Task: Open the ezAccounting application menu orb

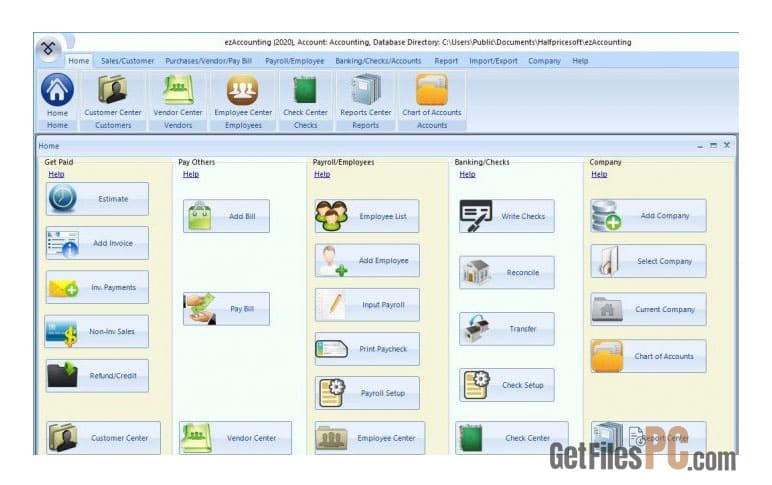Action: pyautogui.click(x=48, y=49)
